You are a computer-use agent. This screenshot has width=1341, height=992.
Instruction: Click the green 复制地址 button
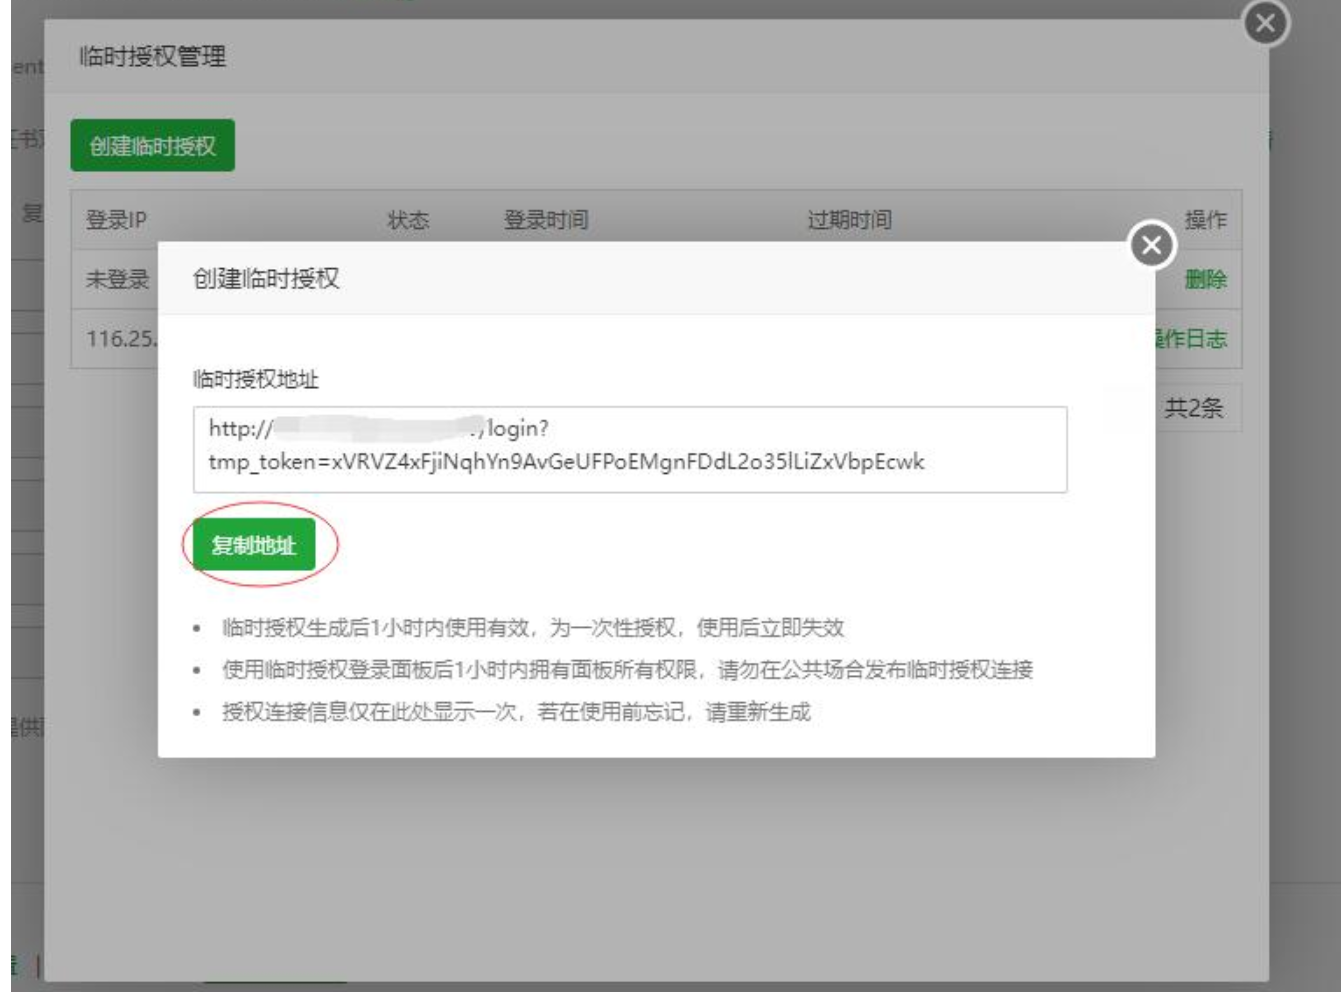click(x=254, y=545)
